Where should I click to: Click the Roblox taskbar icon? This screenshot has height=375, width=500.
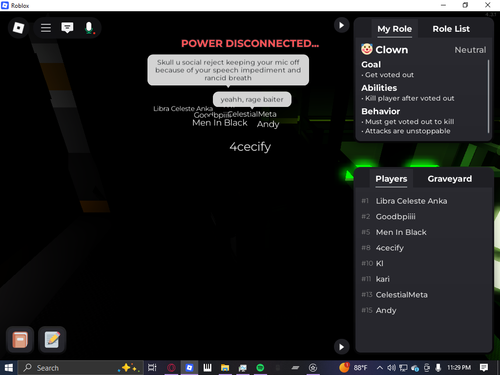click(x=189, y=368)
